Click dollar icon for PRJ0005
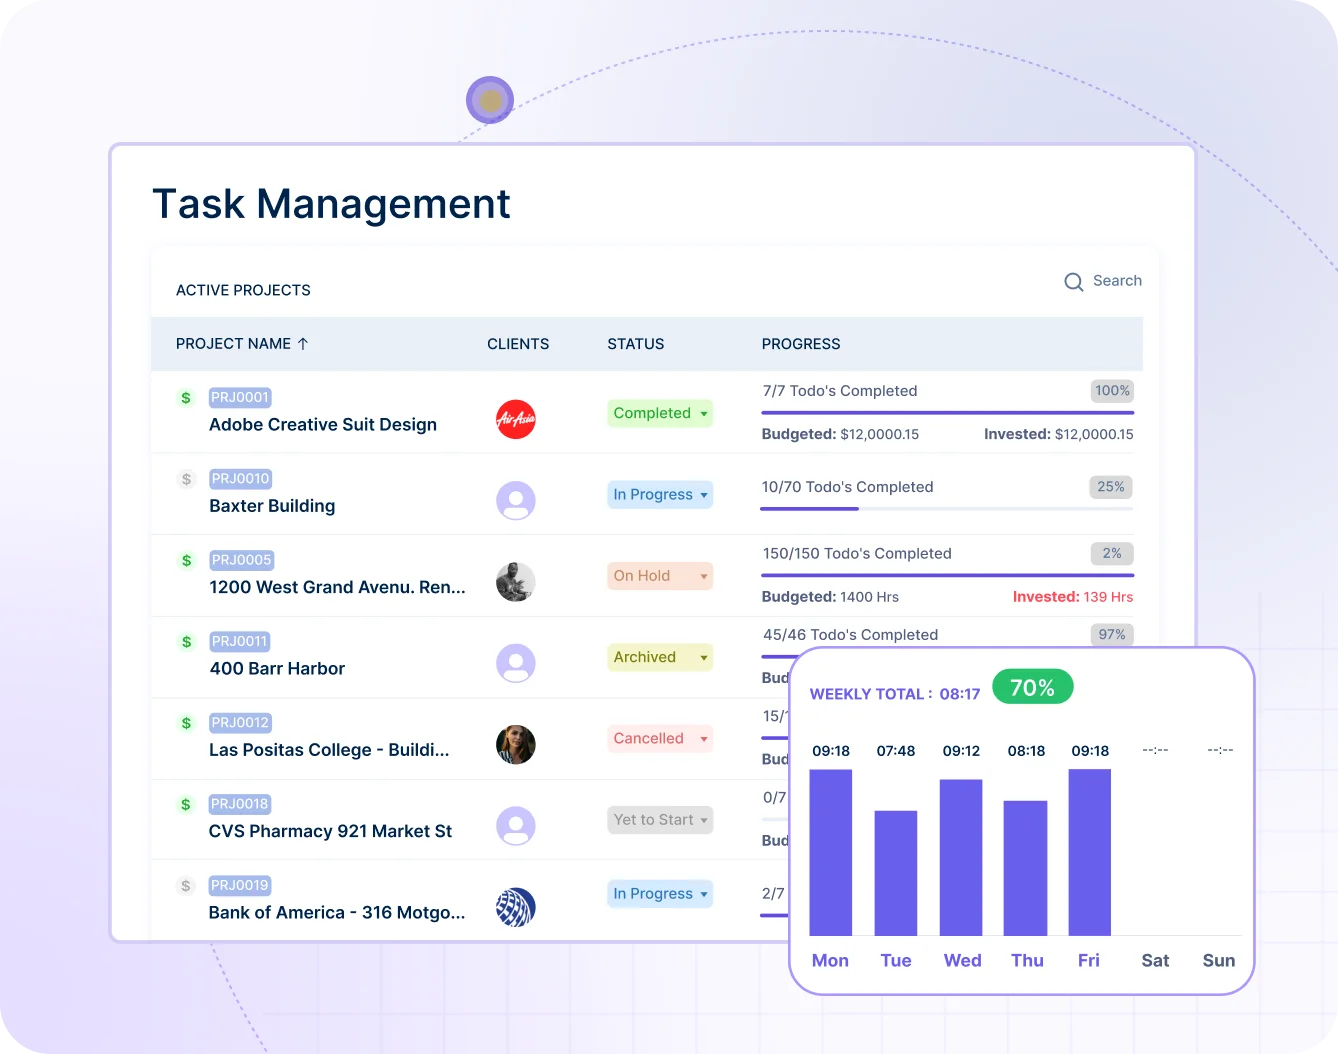Screen dimensions: 1338x1054 [186, 560]
